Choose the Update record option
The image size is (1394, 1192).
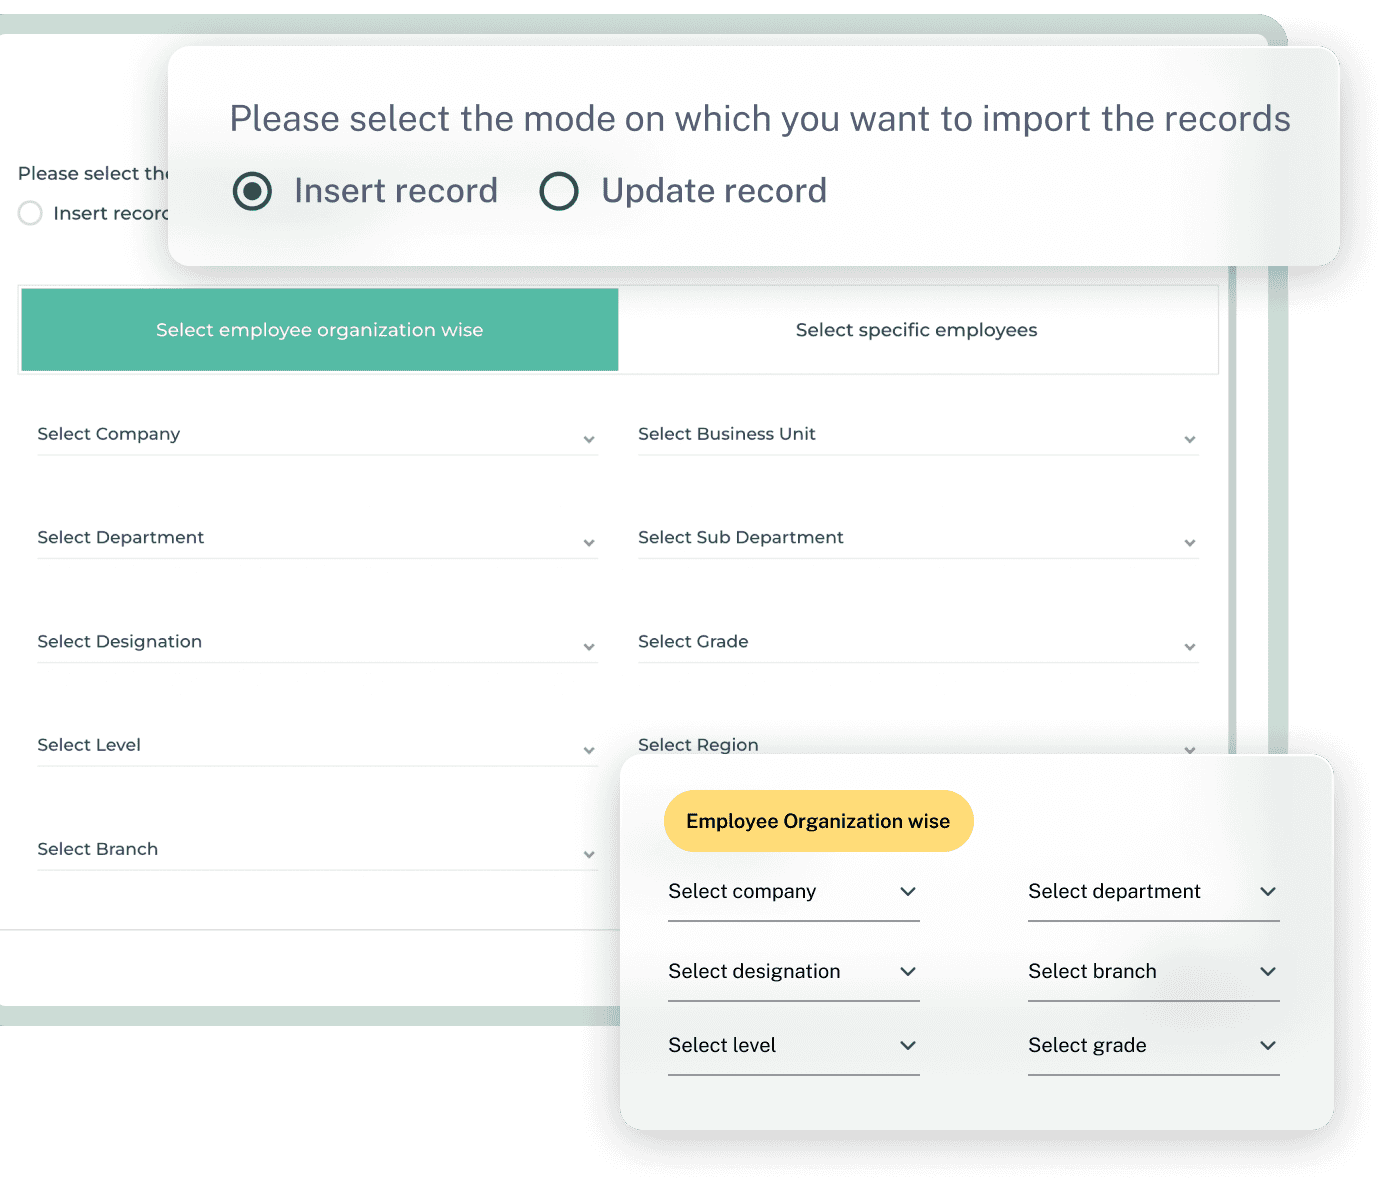(x=560, y=191)
